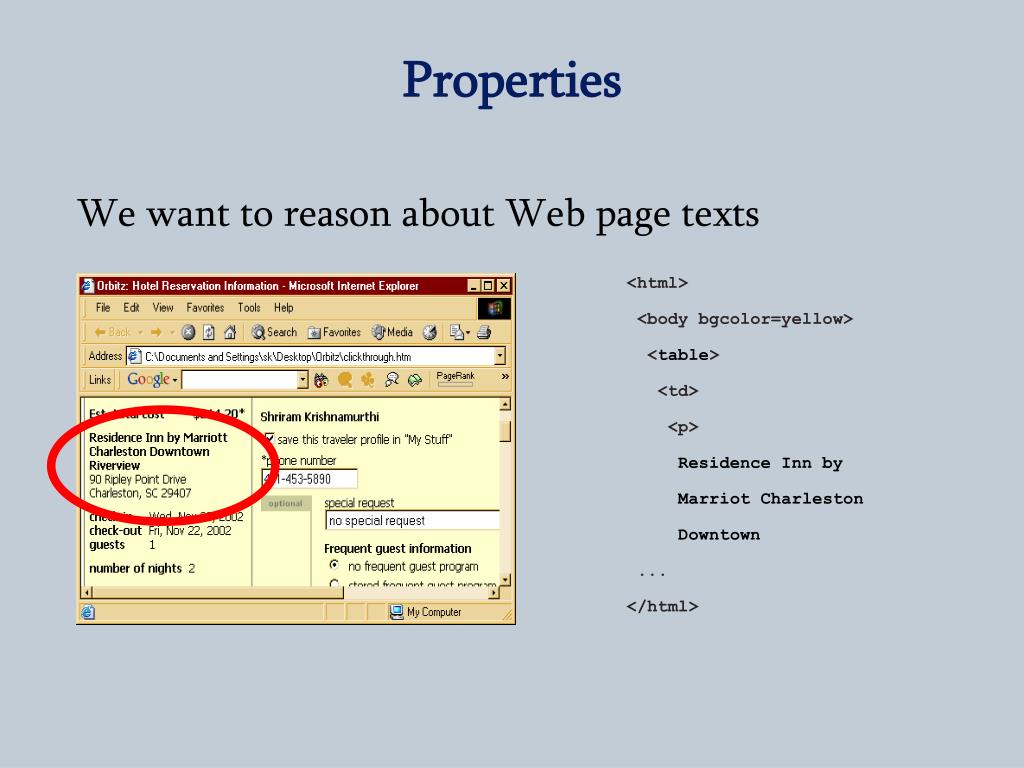Screen dimensions: 1024x768
Task: Open the Back button history dropdown arrow
Action: pos(140,332)
